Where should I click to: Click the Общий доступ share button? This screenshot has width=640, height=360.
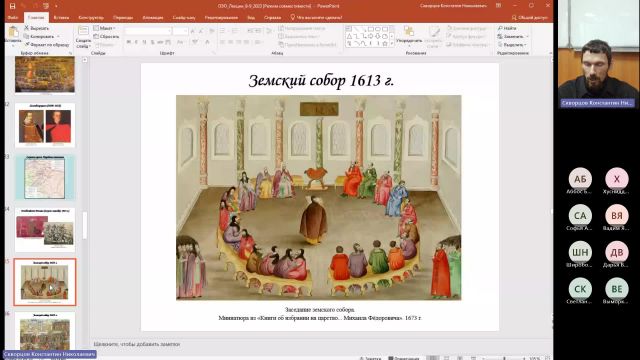tap(529, 18)
